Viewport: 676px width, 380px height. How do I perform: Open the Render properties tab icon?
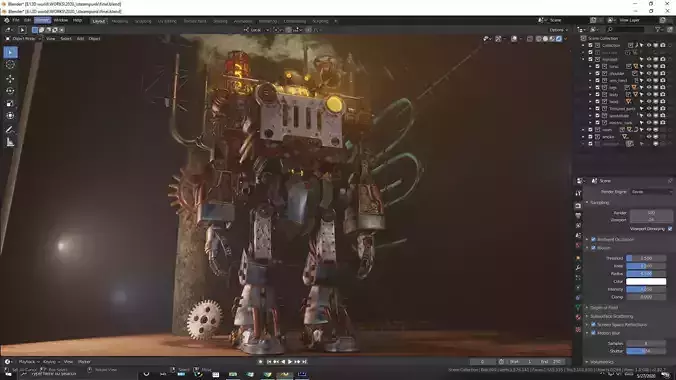578,206
